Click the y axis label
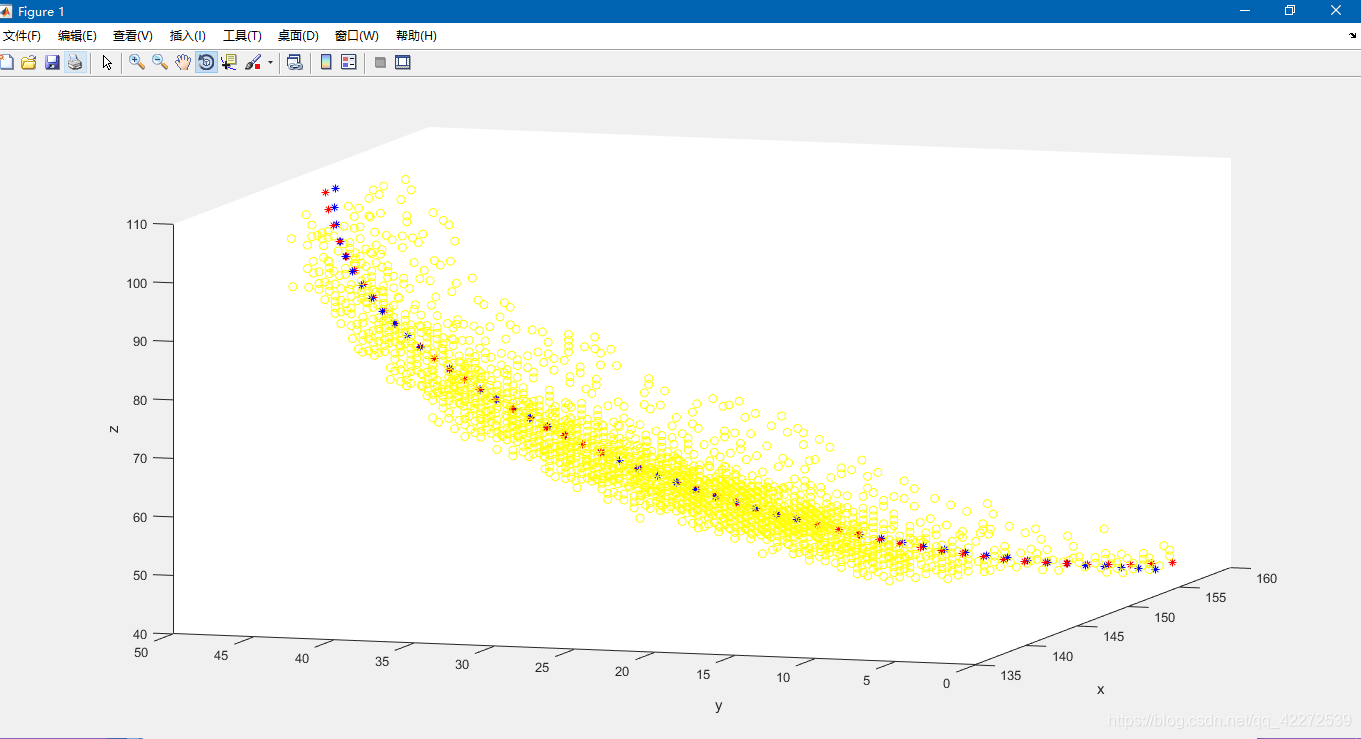Screen dimensions: 1361x739 [x=718, y=705]
